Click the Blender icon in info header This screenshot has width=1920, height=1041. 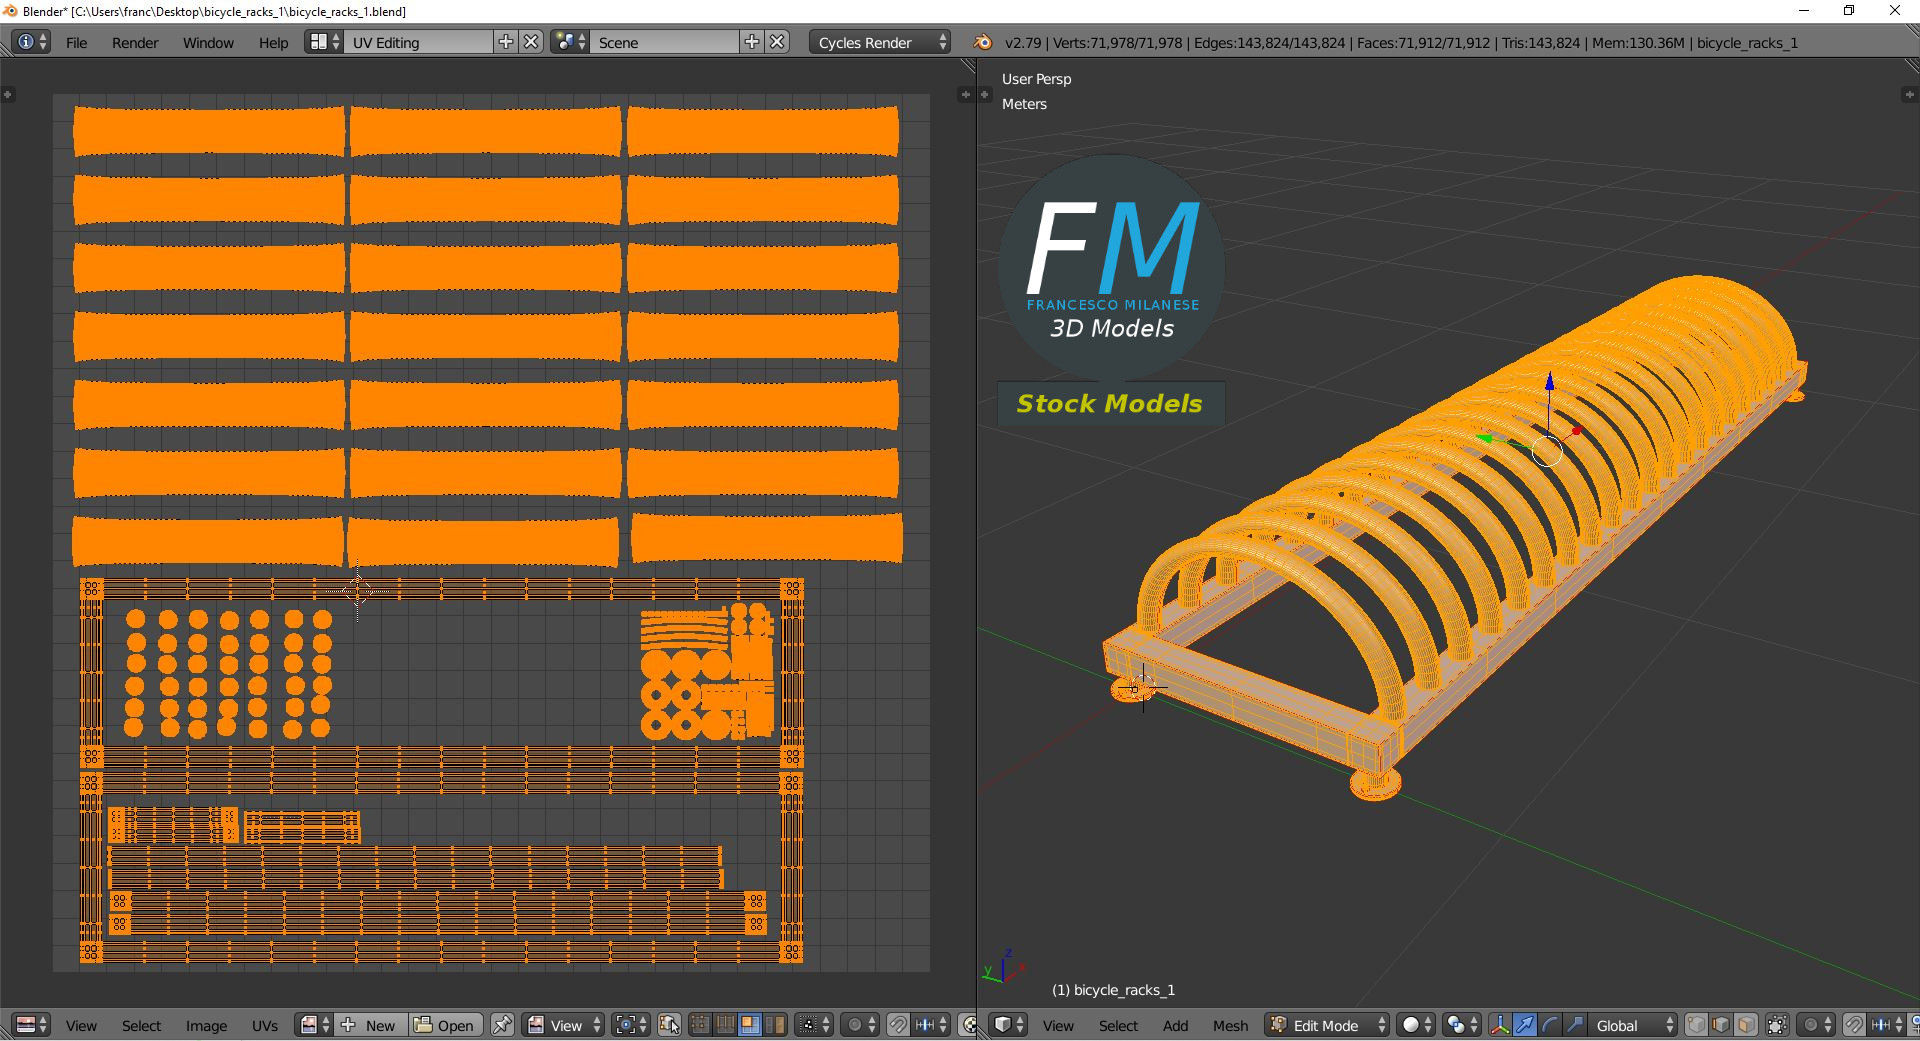pyautogui.click(x=983, y=42)
